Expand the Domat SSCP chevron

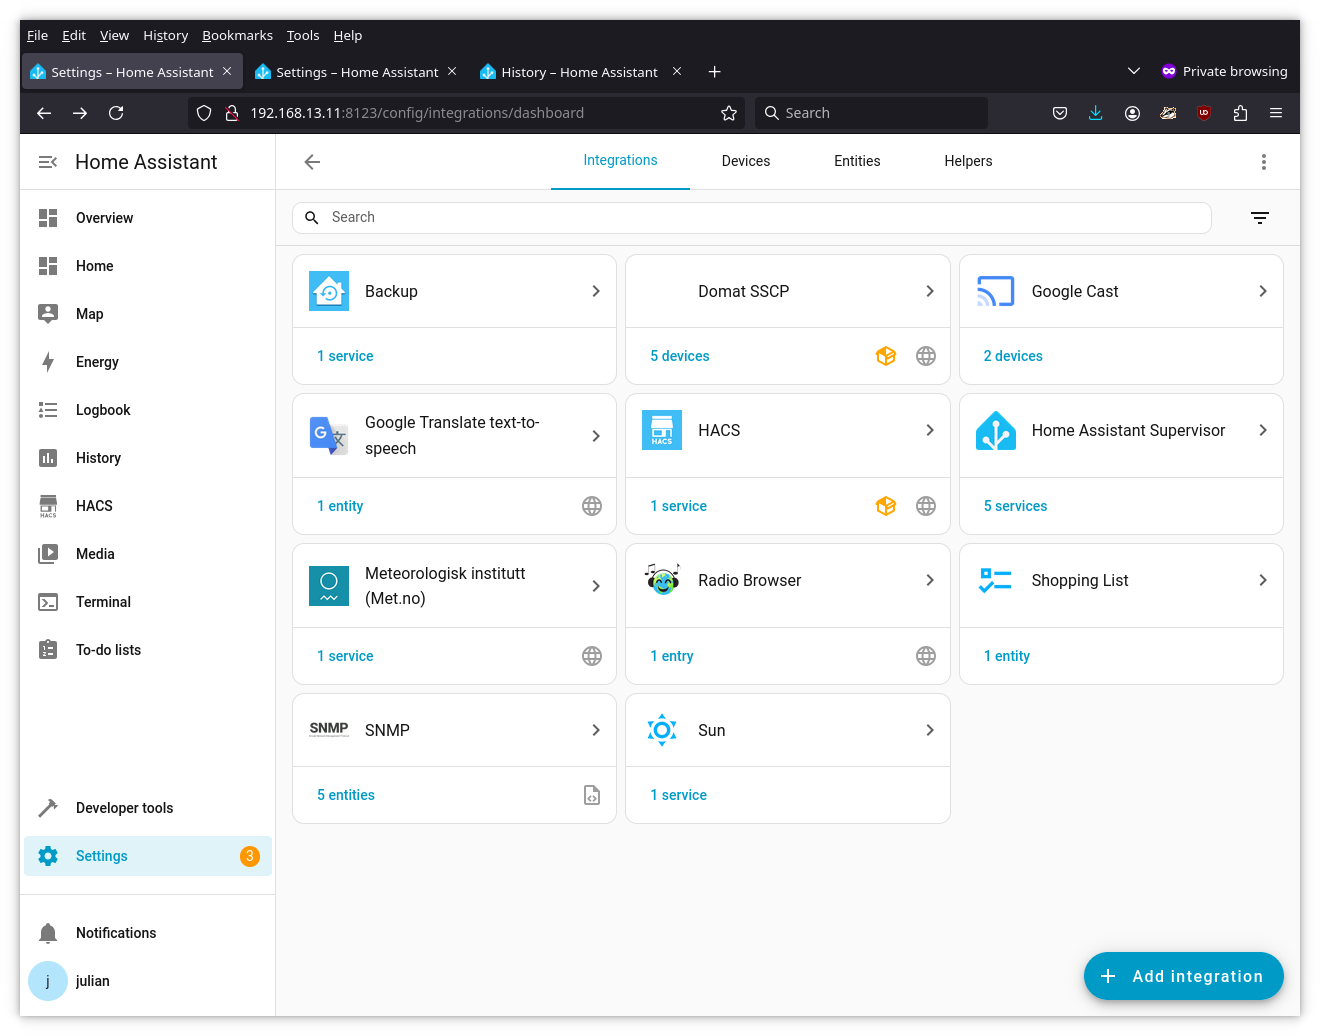tap(930, 291)
